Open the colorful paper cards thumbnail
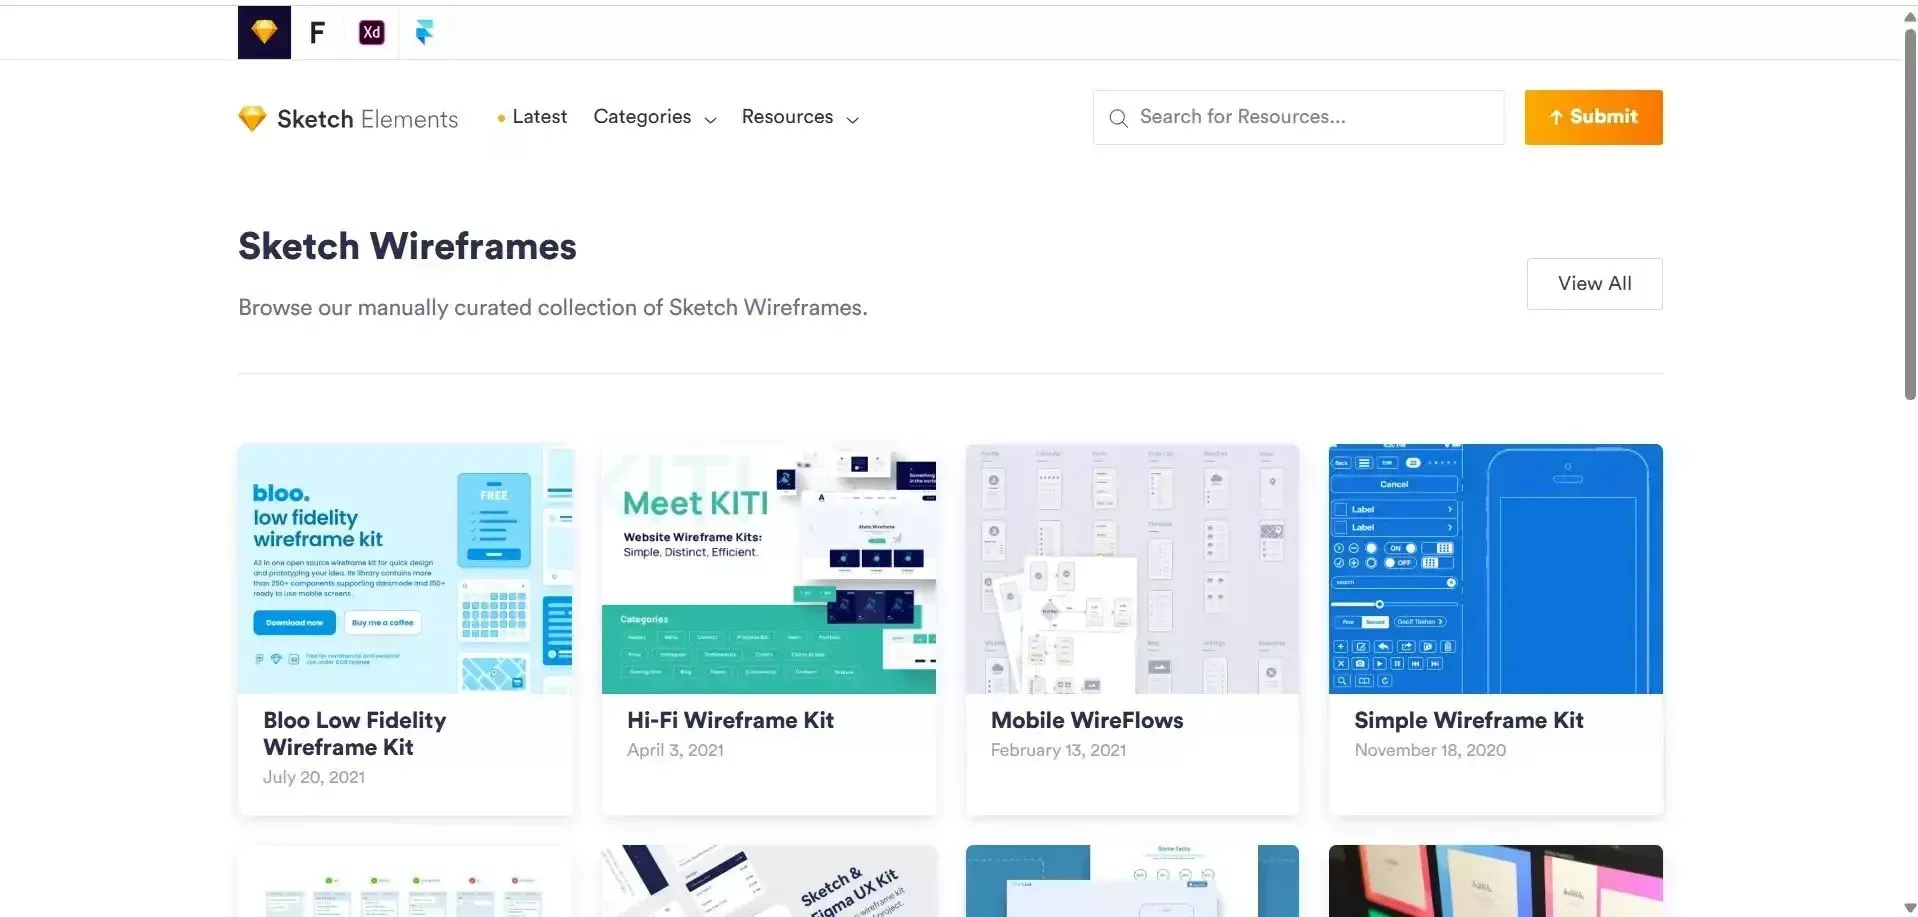Viewport: 1918px width, 917px height. 1495,881
